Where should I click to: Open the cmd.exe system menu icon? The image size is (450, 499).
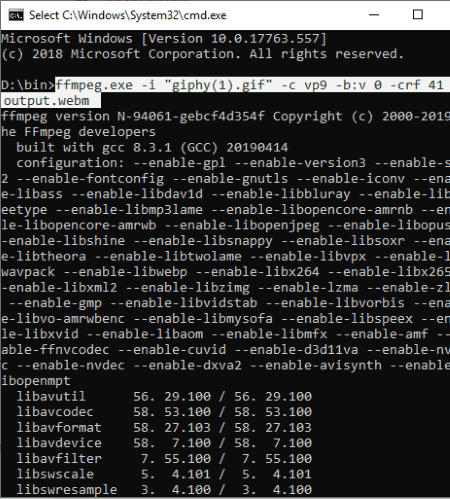coord(16,15)
